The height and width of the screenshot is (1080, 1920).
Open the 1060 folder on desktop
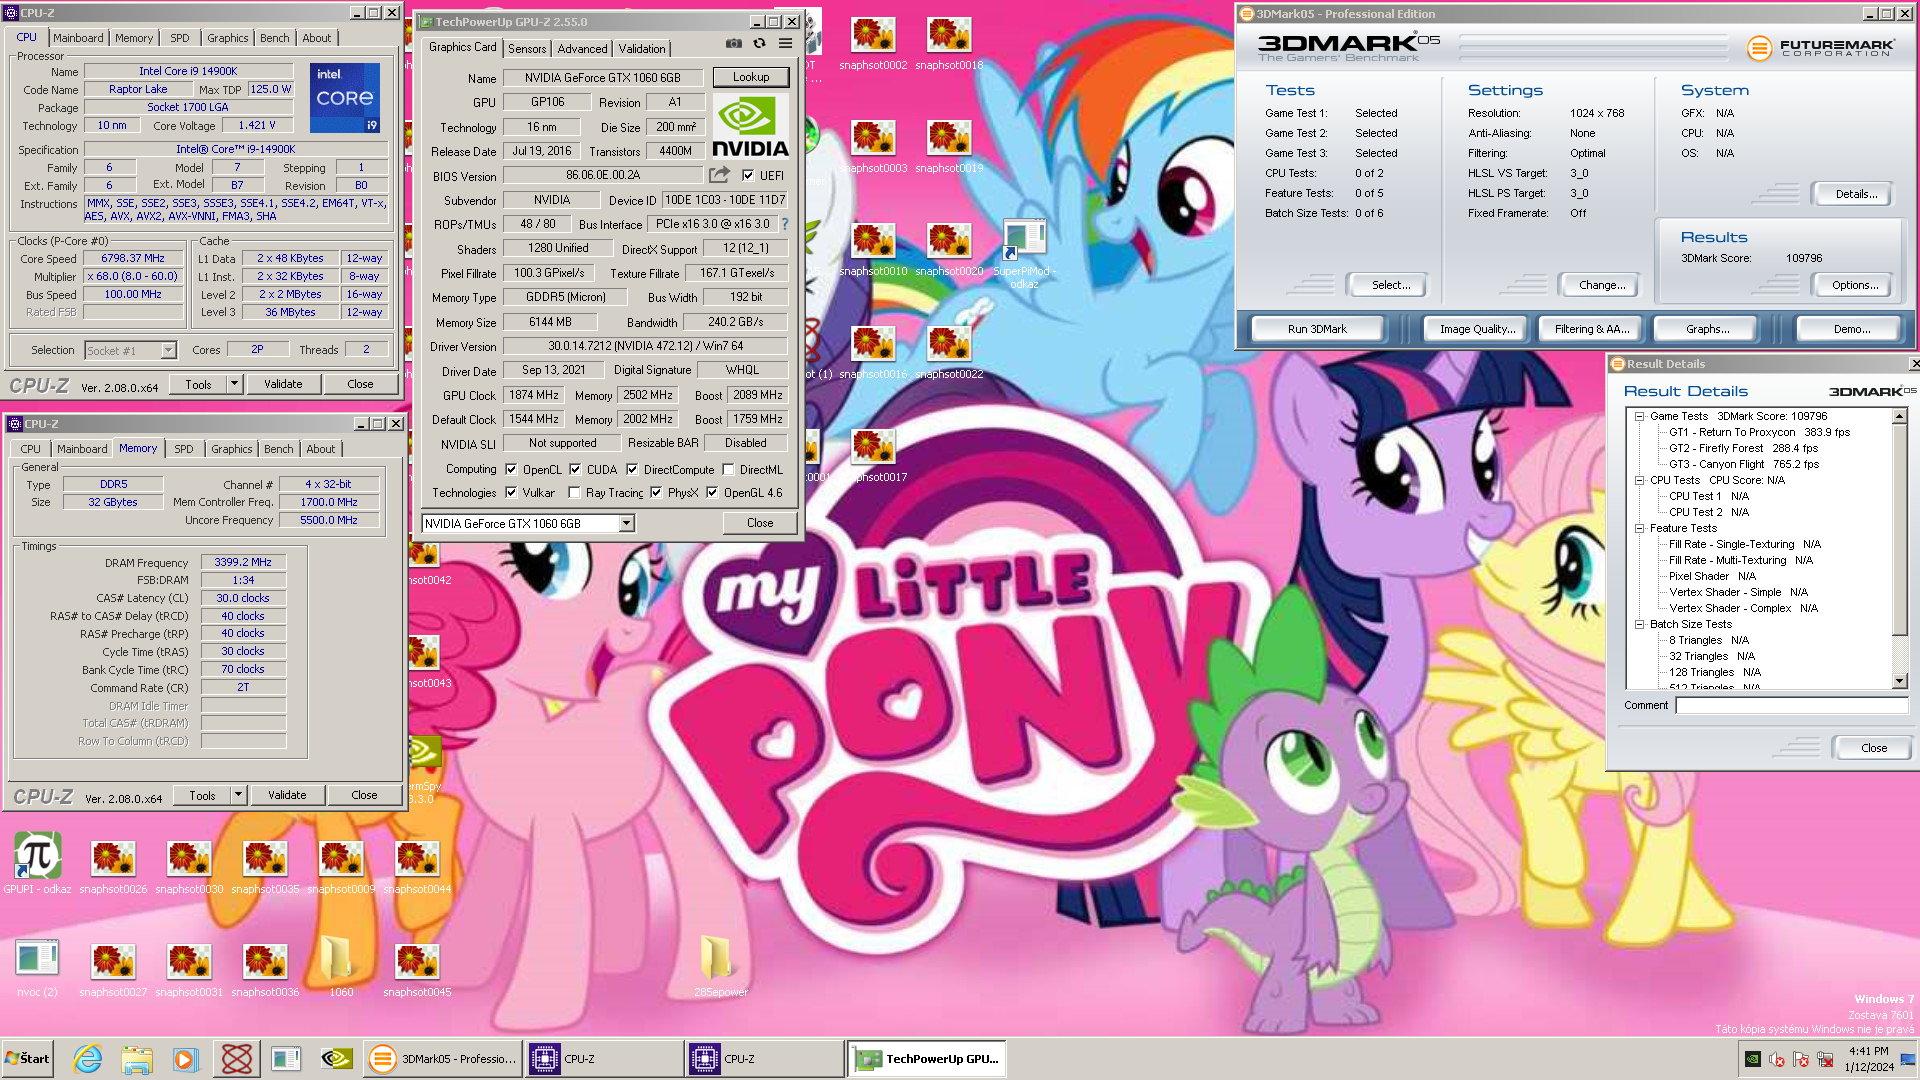pyautogui.click(x=341, y=967)
